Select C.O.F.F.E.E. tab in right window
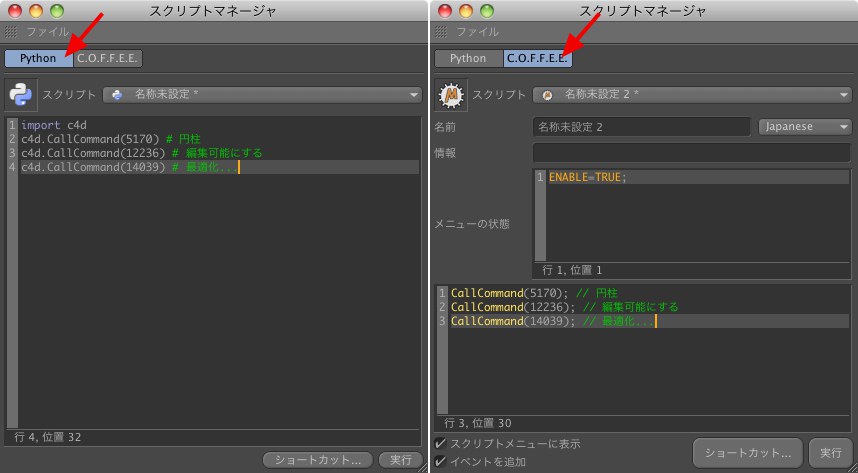Viewport: 858px width, 473px height. (x=538, y=59)
